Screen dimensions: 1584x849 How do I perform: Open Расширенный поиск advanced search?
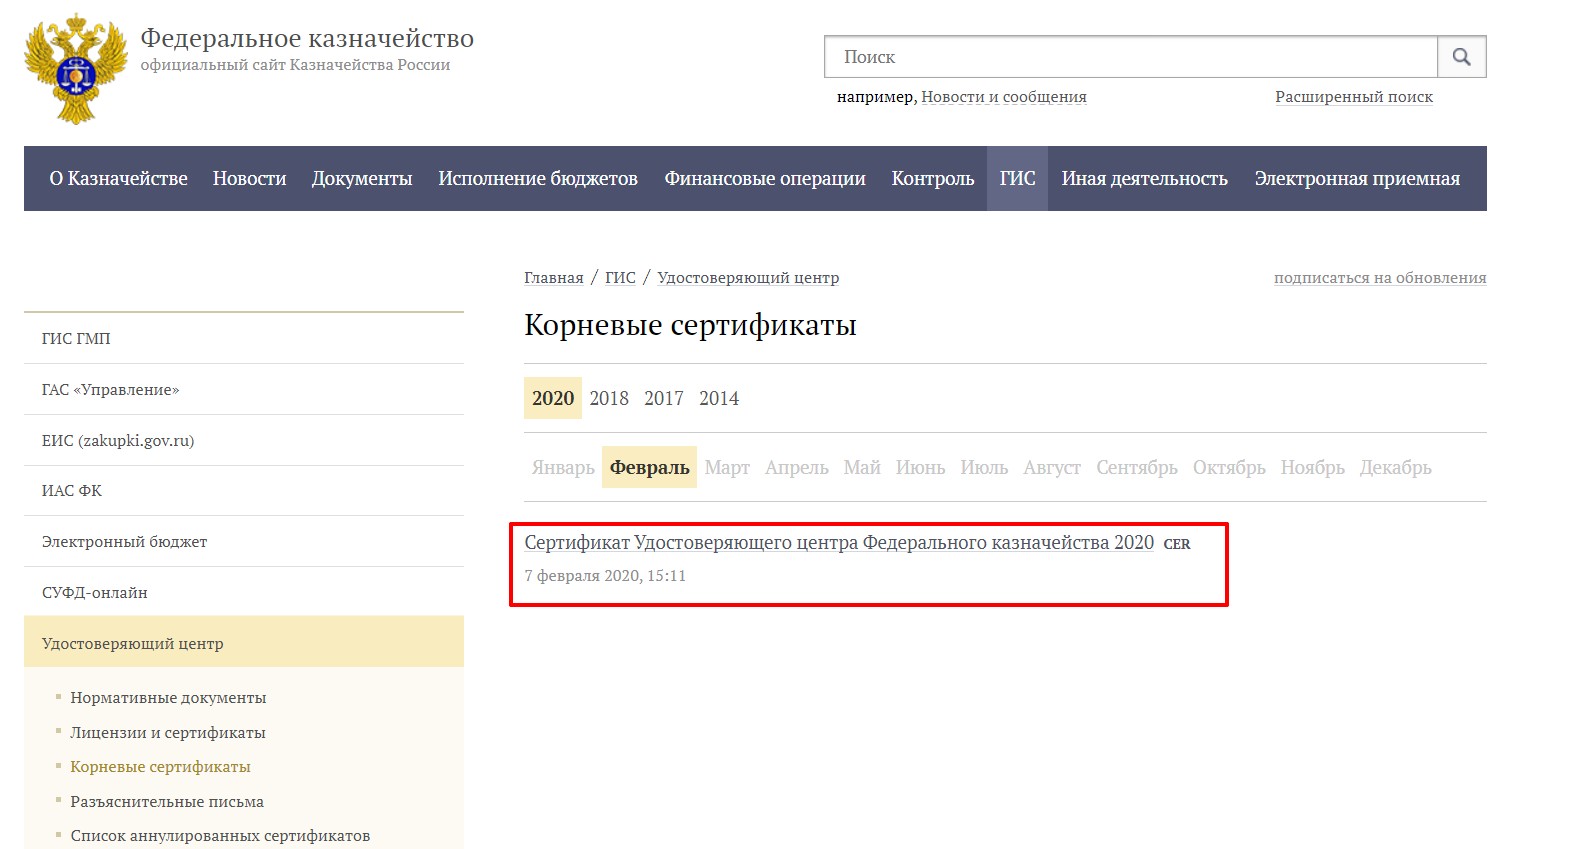coord(1354,97)
